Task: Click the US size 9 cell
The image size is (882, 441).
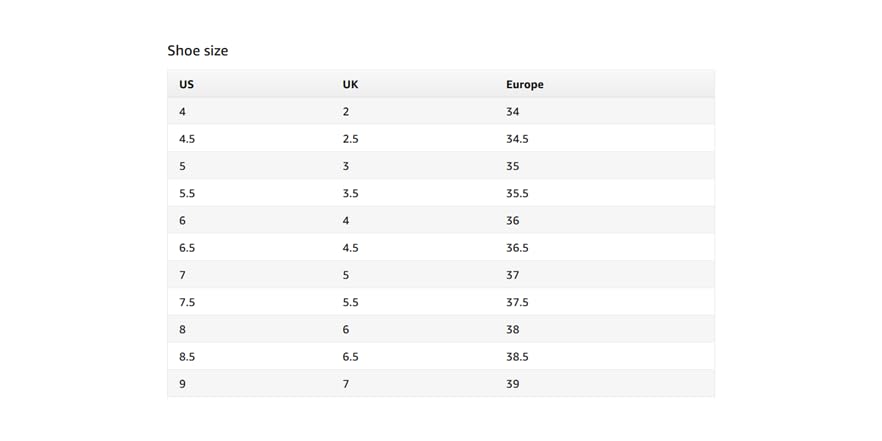Action: coord(182,383)
